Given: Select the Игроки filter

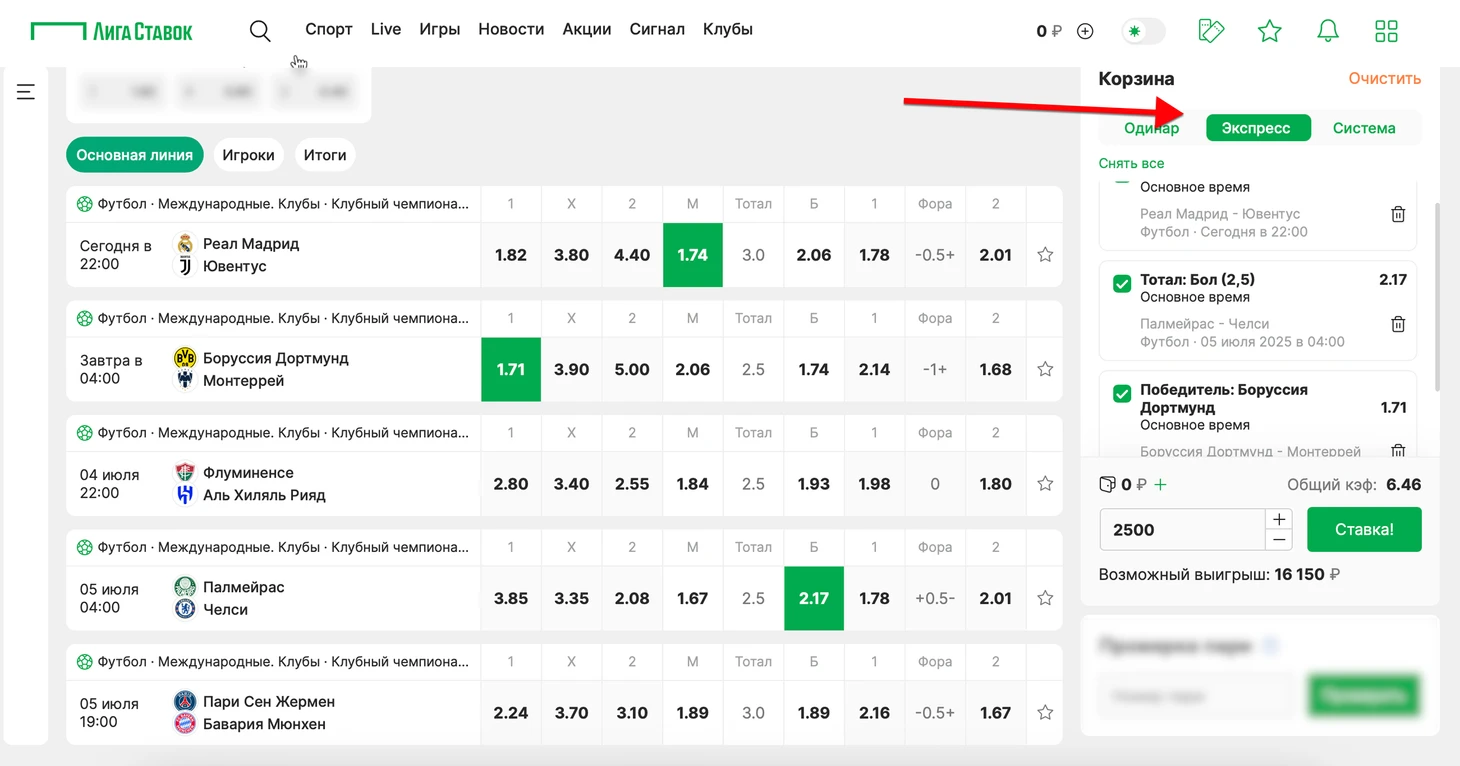Looking at the screenshot, I should tap(248, 155).
